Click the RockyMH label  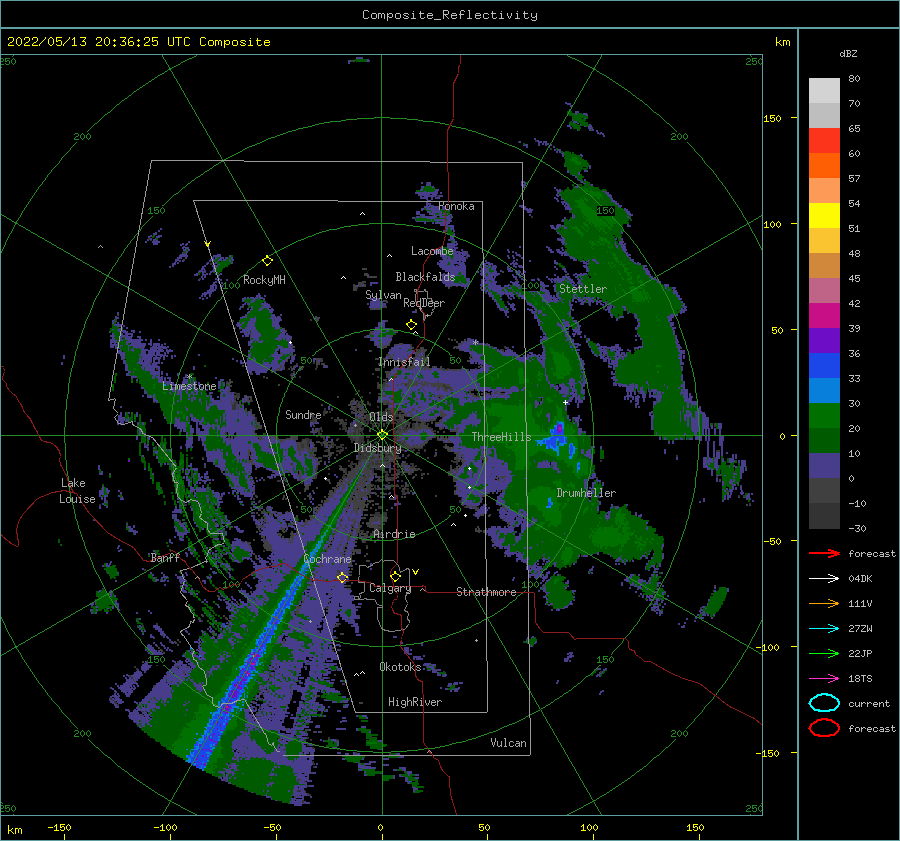point(264,280)
